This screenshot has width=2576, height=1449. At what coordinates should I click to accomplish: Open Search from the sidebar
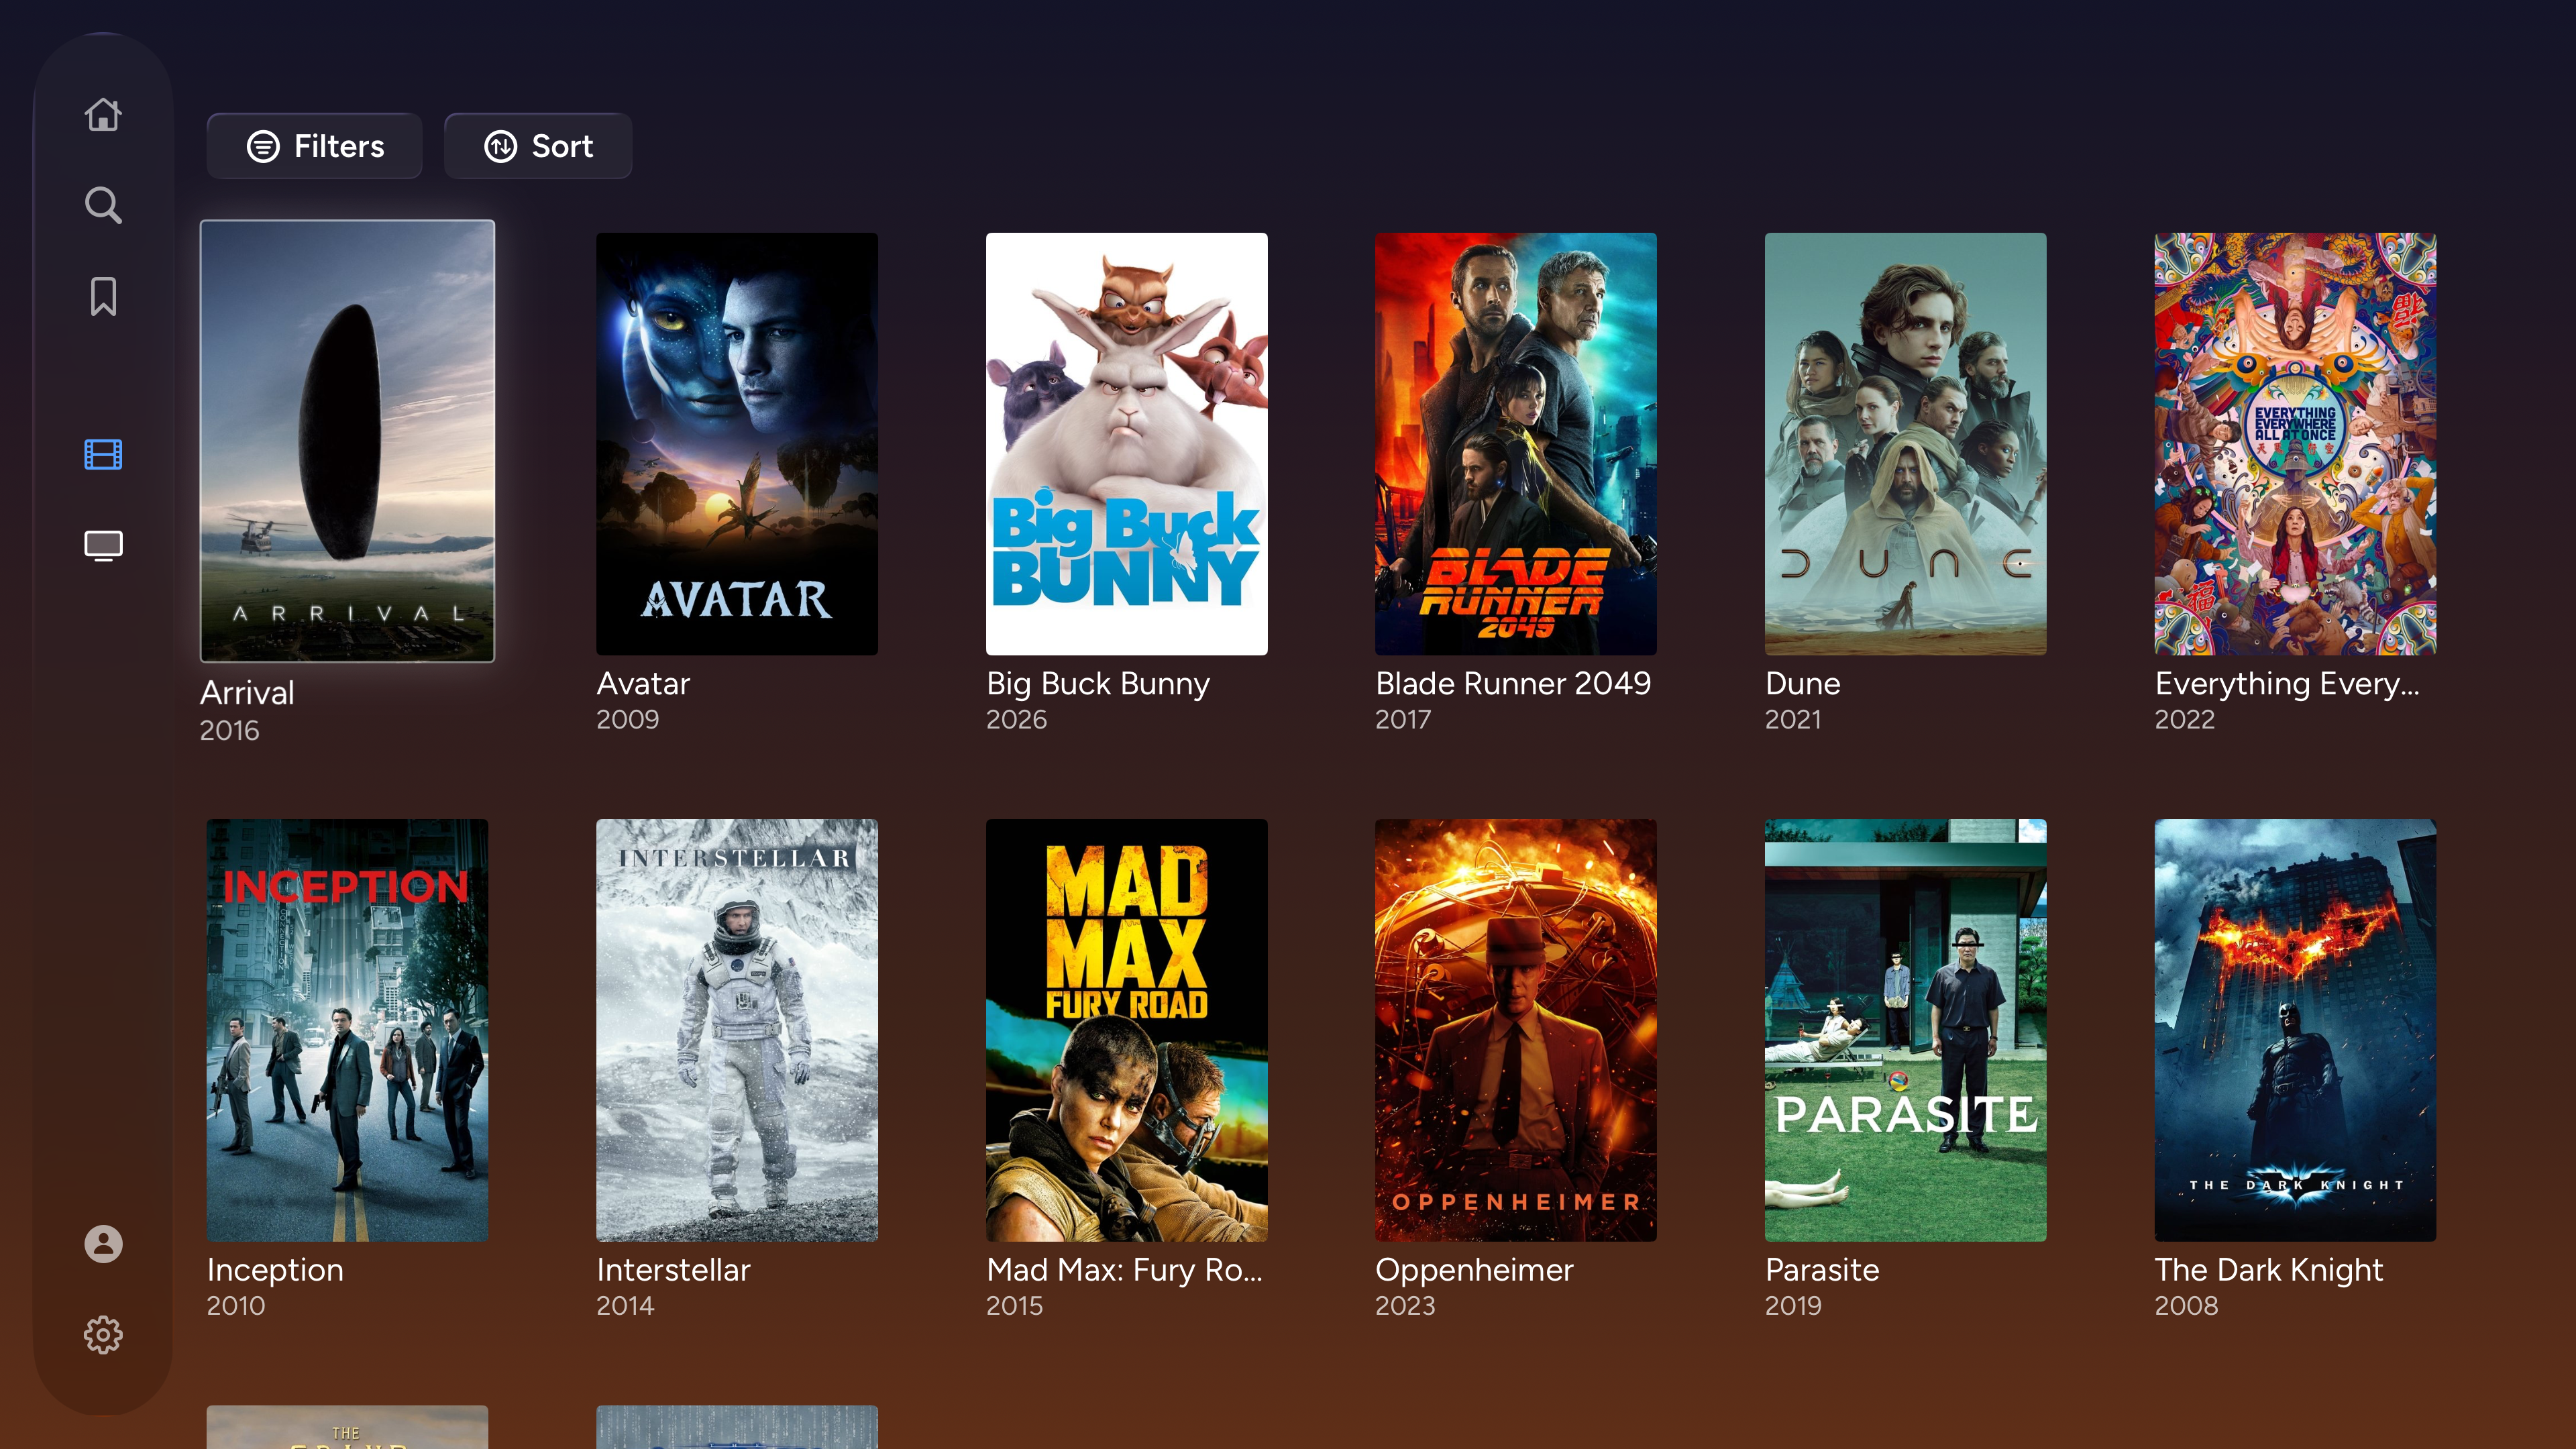point(103,205)
